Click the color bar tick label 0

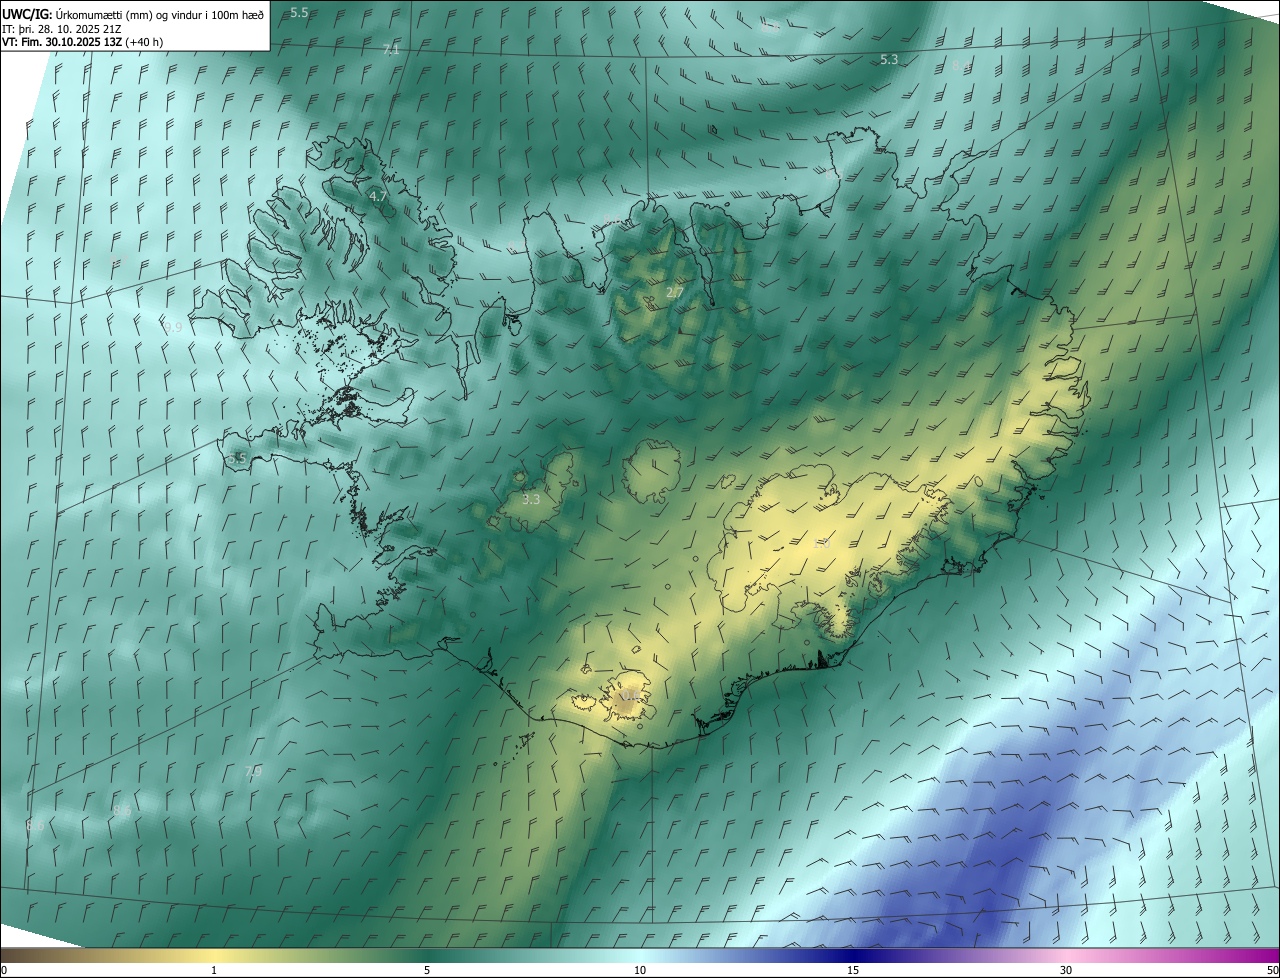point(3,970)
